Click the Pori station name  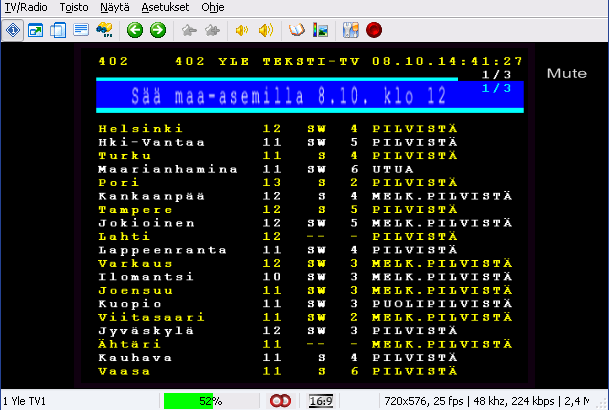[119, 182]
